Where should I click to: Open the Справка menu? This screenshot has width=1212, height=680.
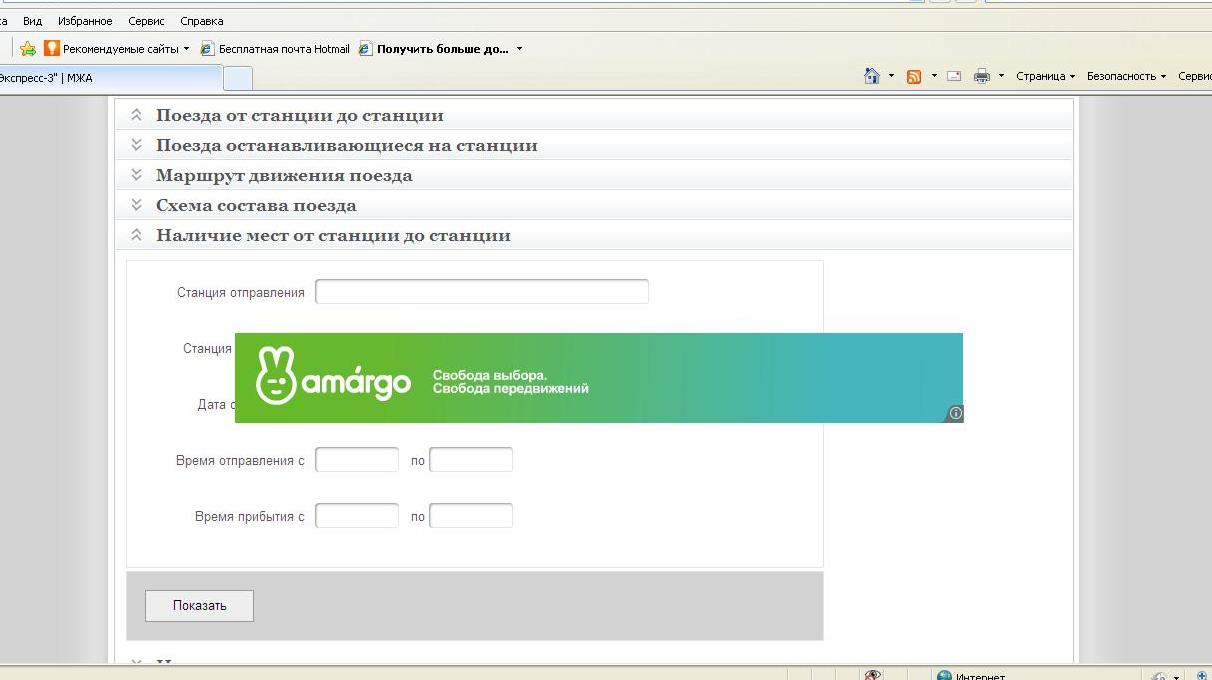pyautogui.click(x=202, y=21)
